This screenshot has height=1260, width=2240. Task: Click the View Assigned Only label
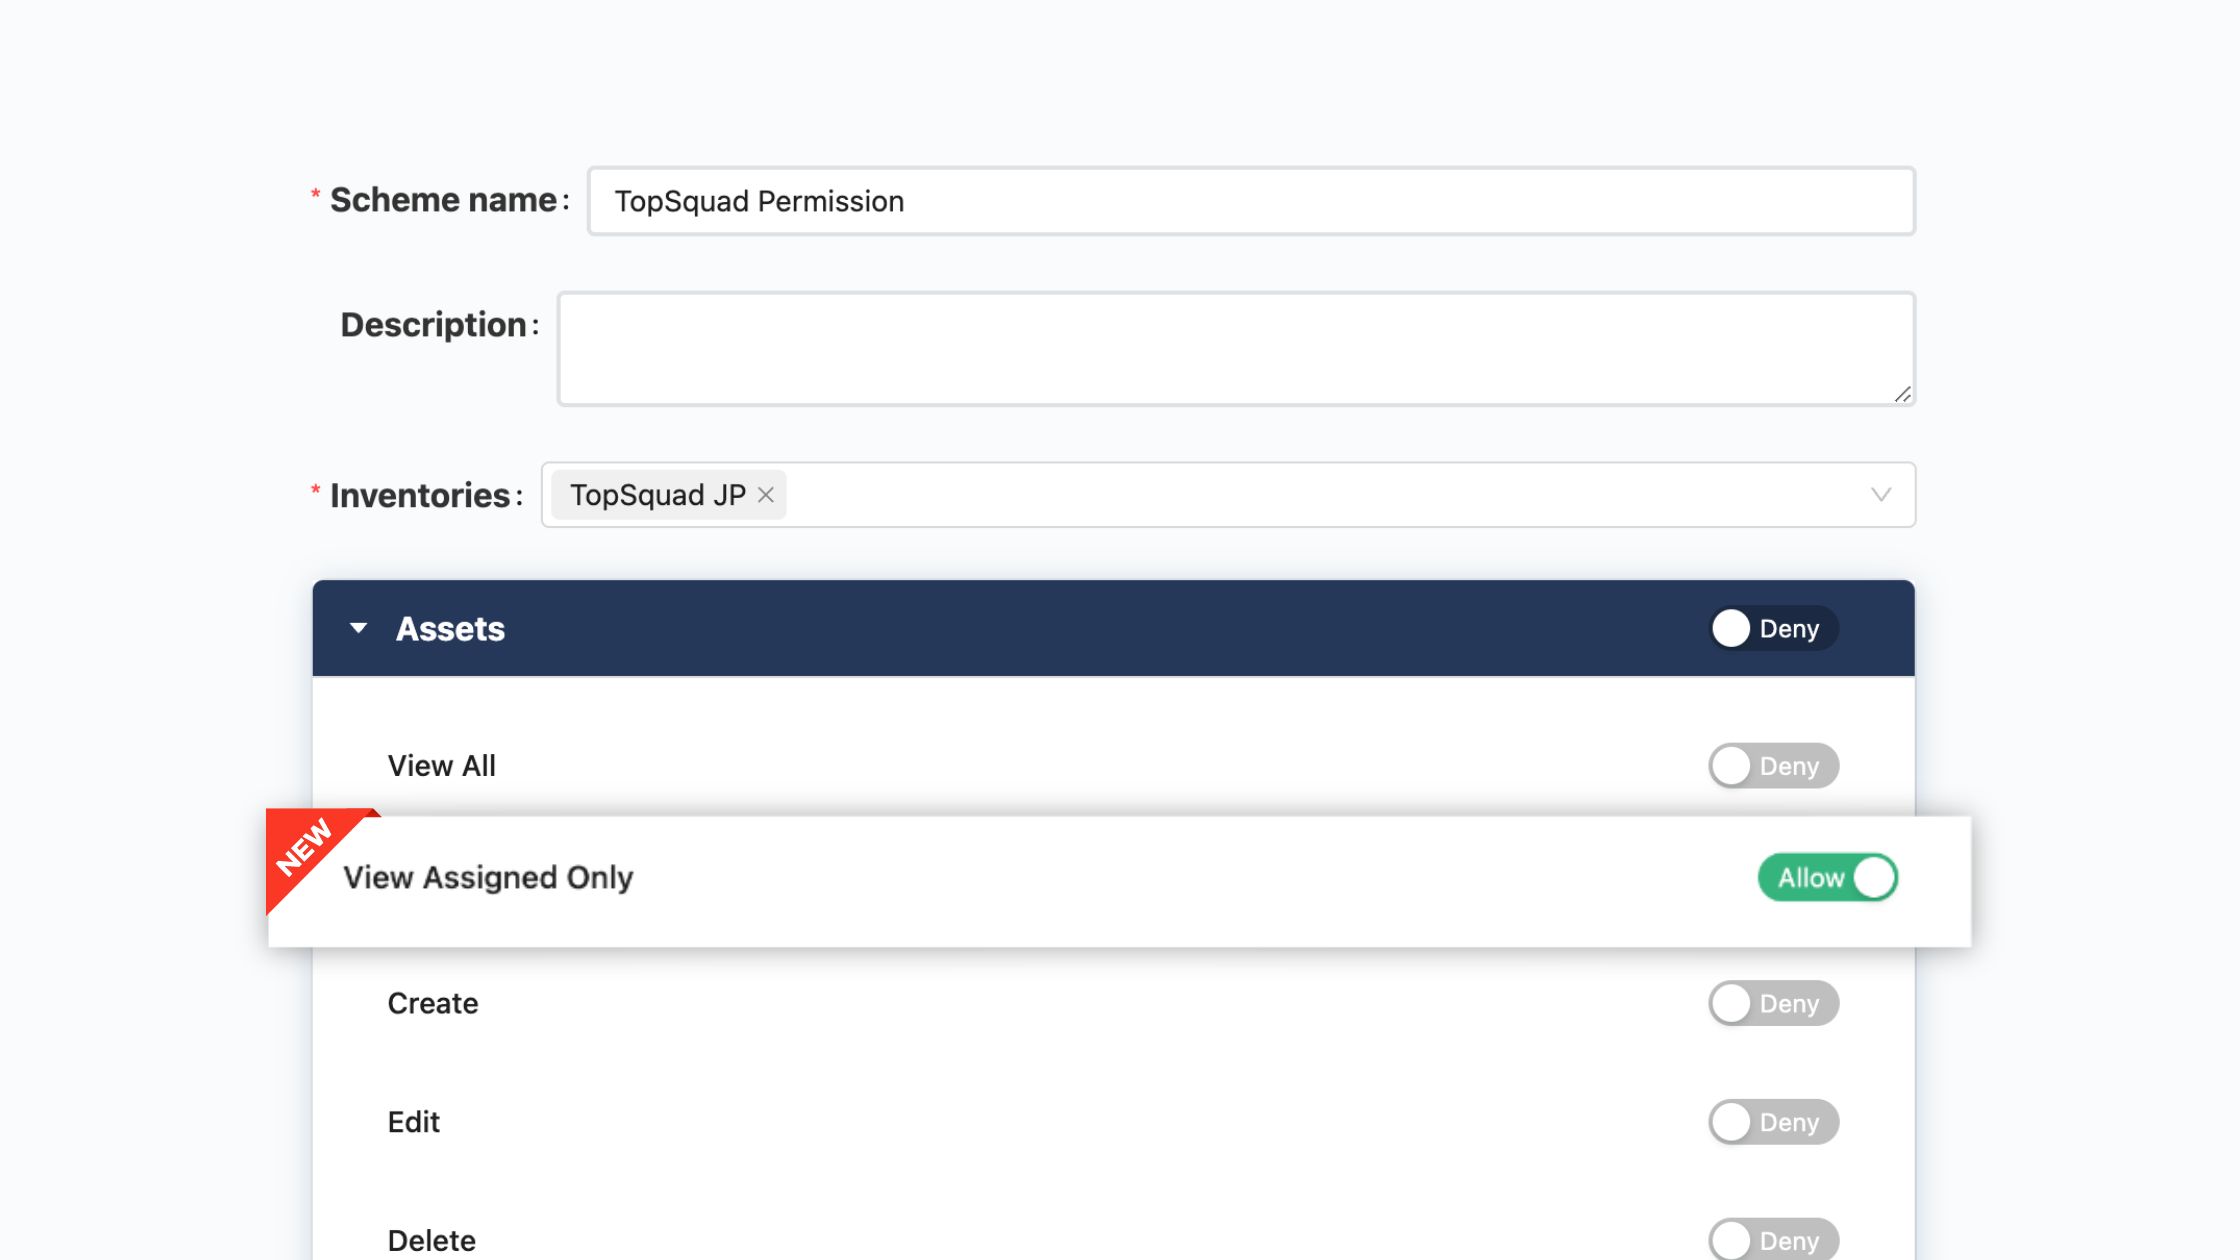click(x=488, y=878)
